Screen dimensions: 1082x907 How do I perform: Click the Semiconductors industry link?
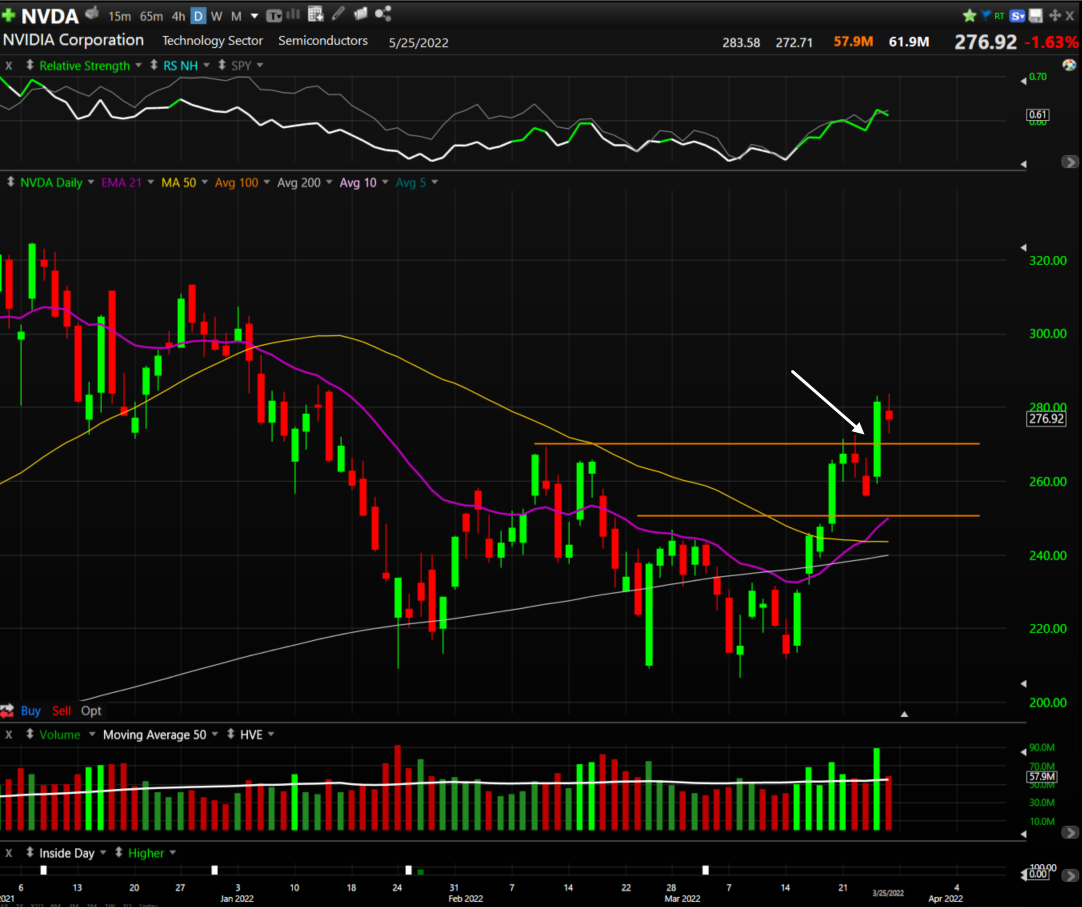323,41
